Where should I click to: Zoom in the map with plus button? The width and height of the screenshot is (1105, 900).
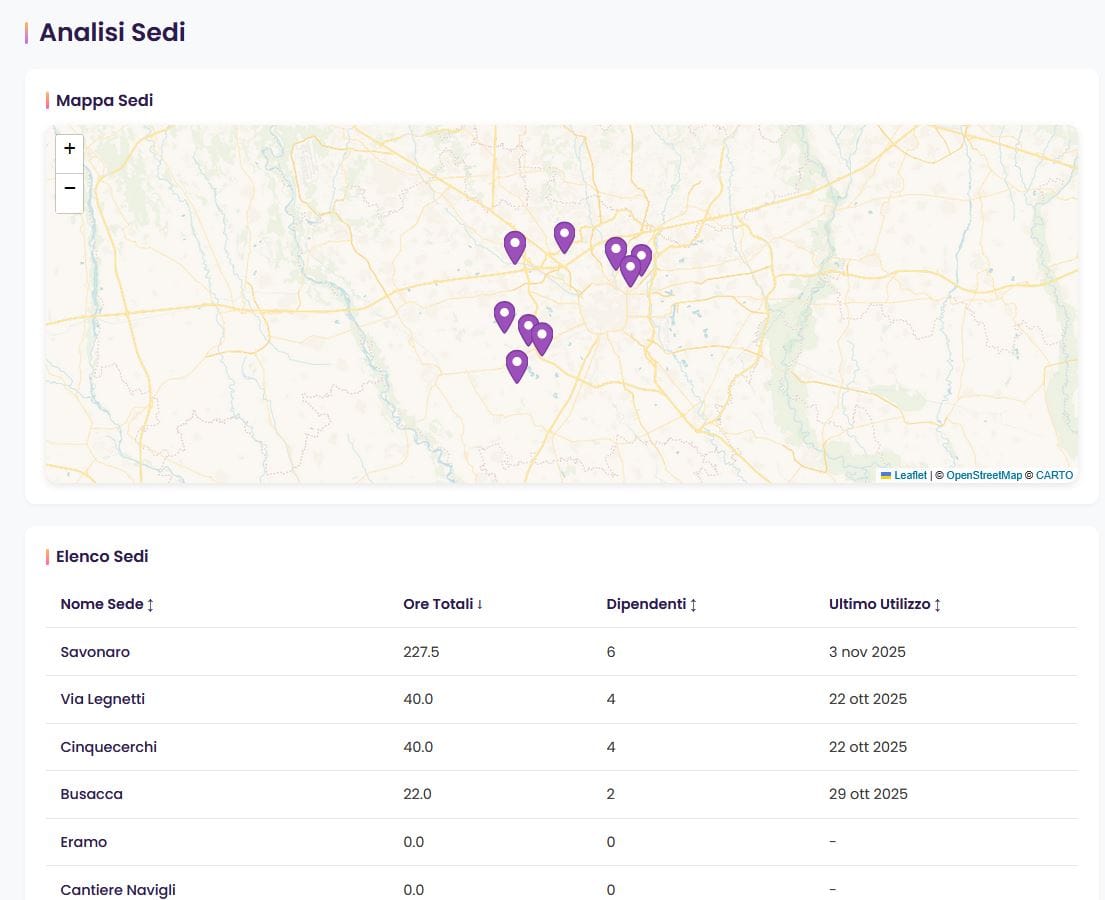pyautogui.click(x=69, y=149)
